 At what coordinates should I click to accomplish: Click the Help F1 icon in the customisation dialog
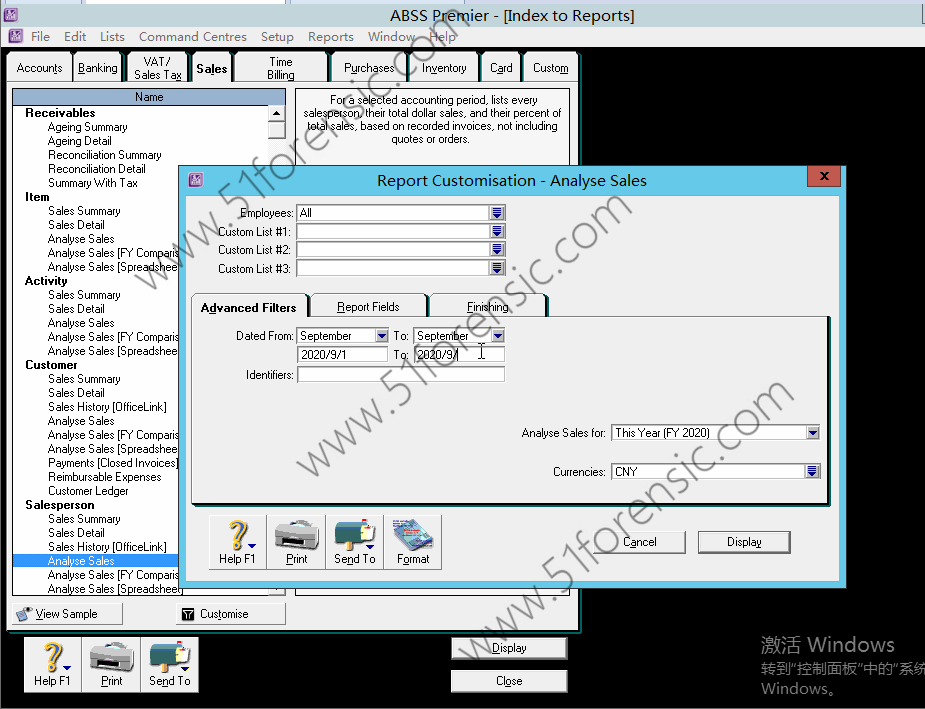(237, 541)
